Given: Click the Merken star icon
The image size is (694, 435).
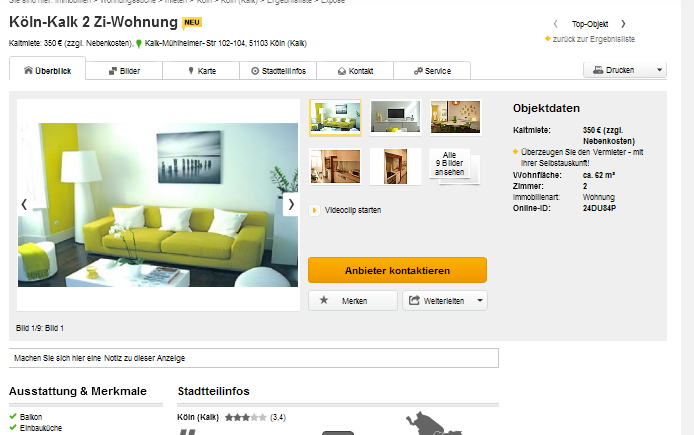Looking at the screenshot, I should click(x=324, y=300).
